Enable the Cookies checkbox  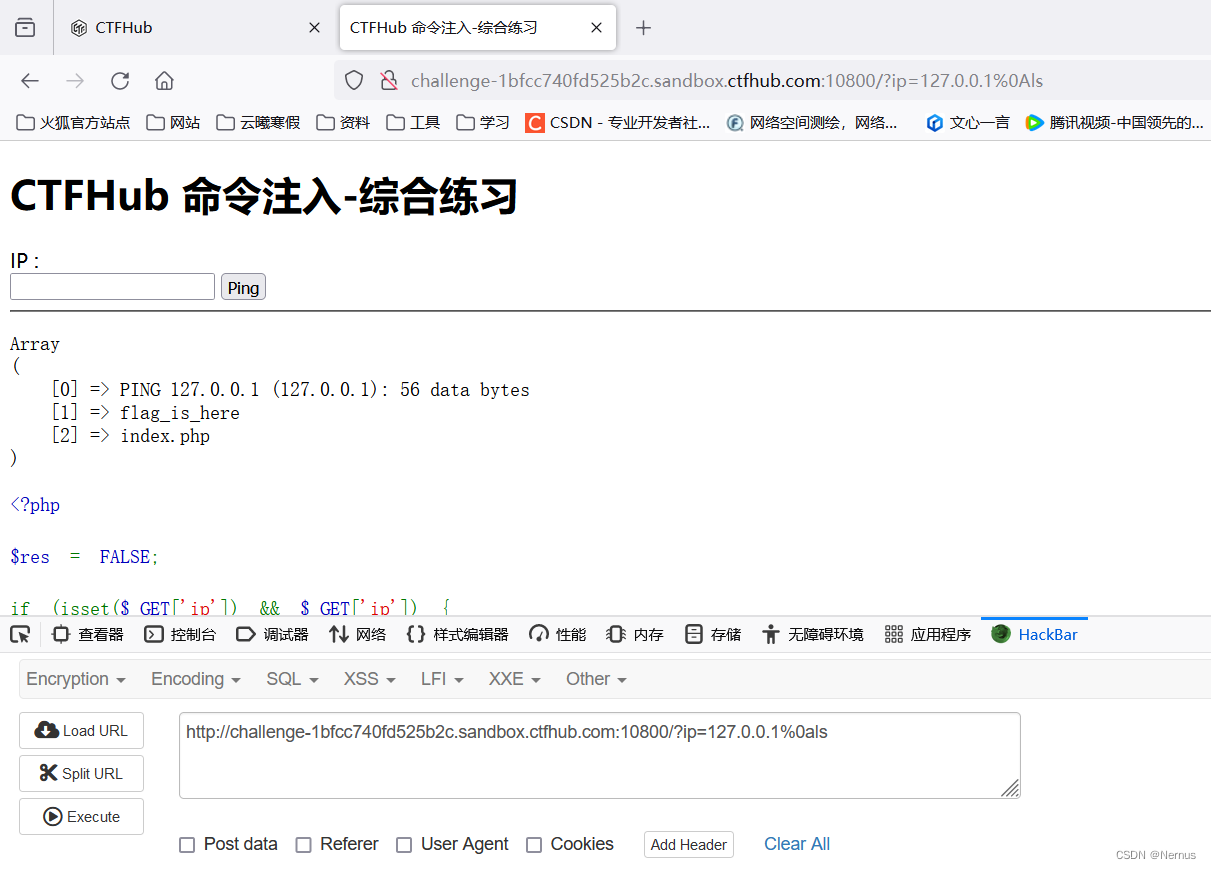tap(534, 845)
